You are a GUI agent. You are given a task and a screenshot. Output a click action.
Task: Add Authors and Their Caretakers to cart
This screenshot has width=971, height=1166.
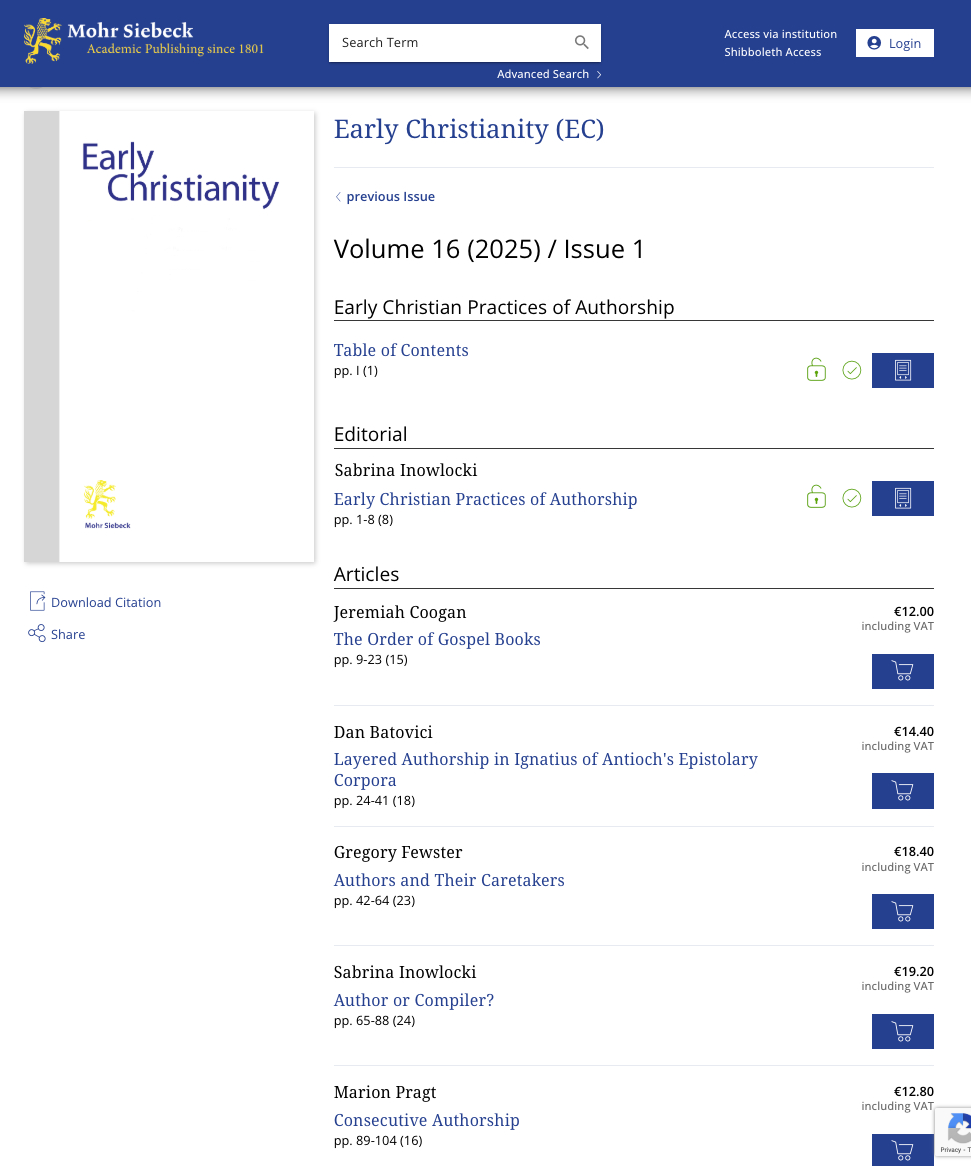click(x=902, y=911)
